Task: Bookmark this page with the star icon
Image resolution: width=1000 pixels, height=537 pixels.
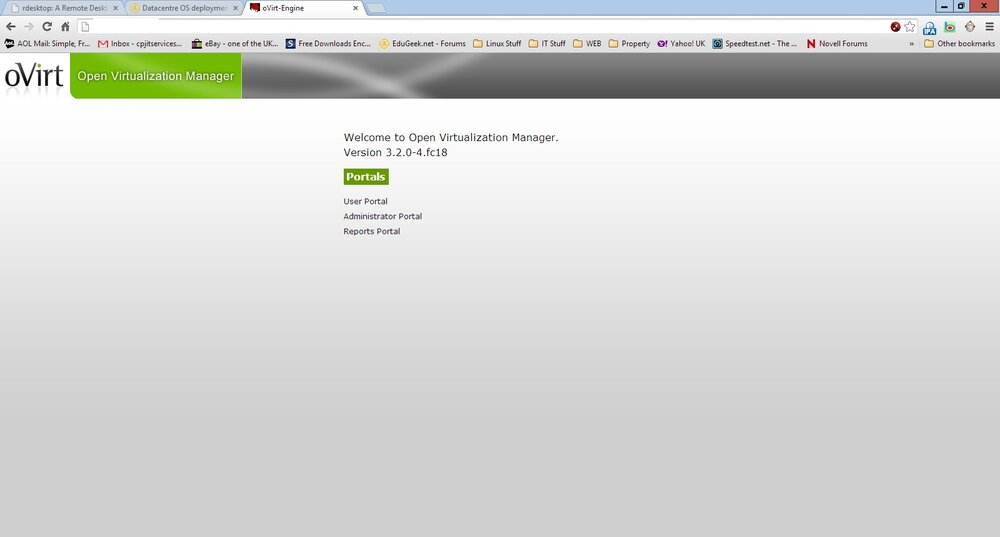Action: pyautogui.click(x=910, y=27)
